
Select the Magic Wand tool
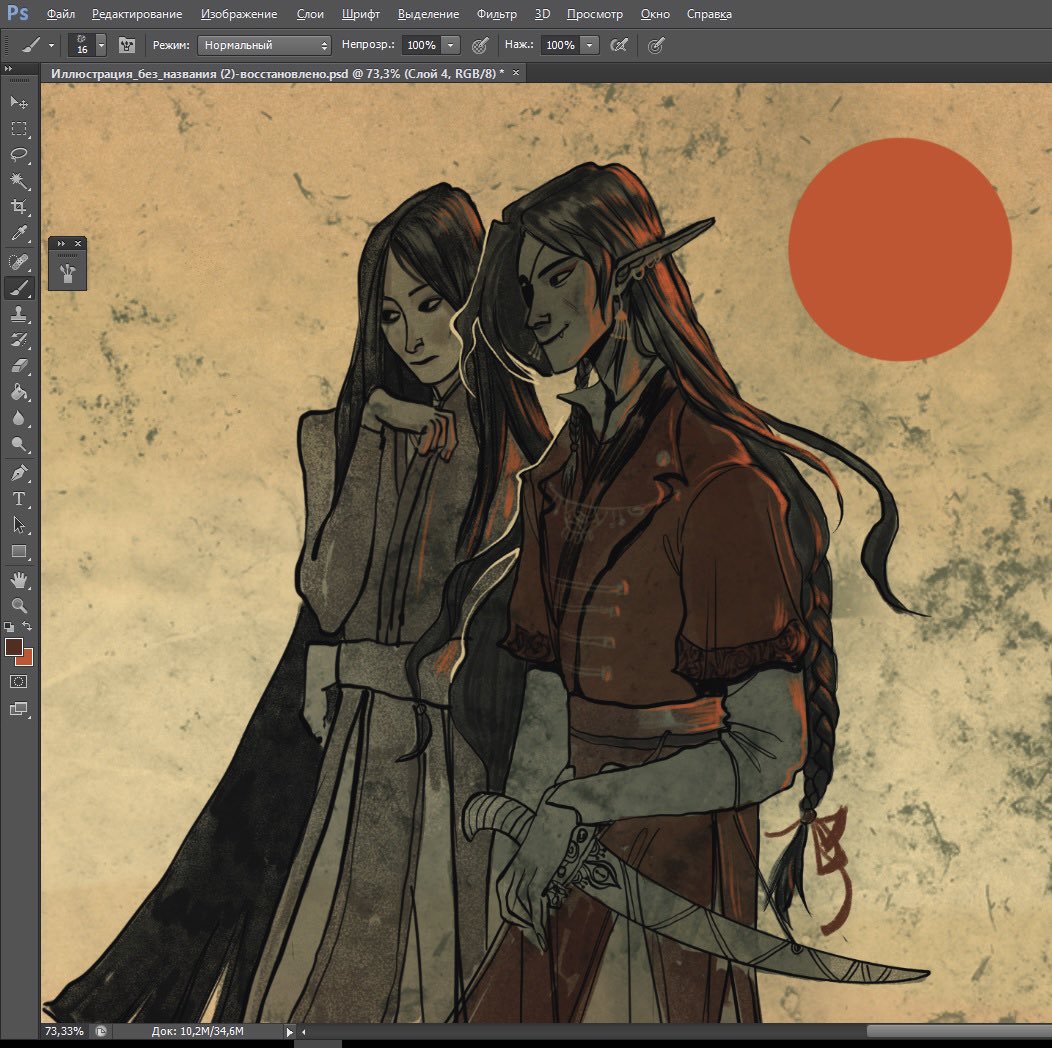tap(19, 180)
